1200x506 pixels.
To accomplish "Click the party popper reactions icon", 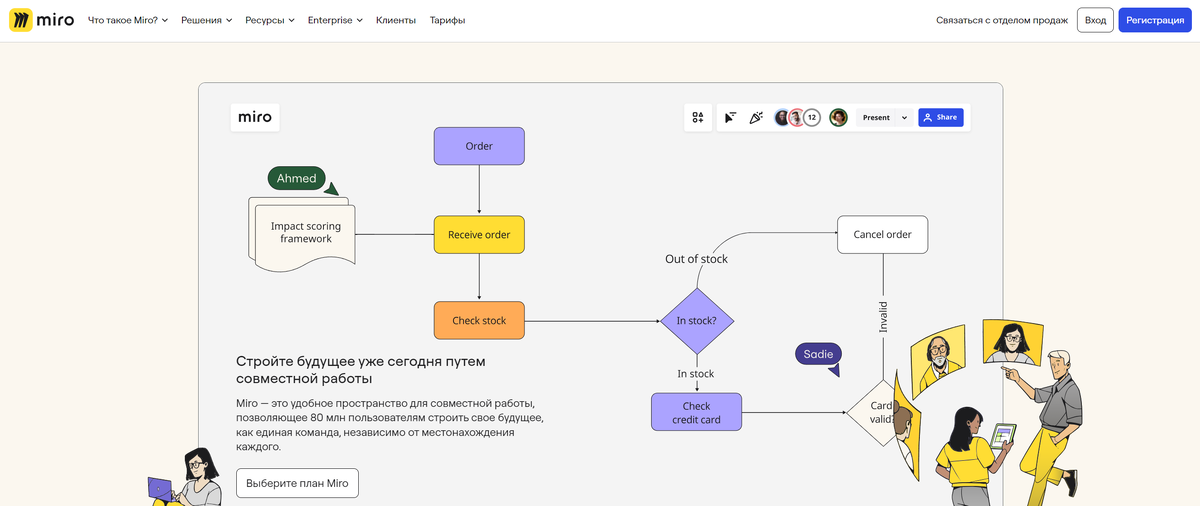I will click(756, 117).
